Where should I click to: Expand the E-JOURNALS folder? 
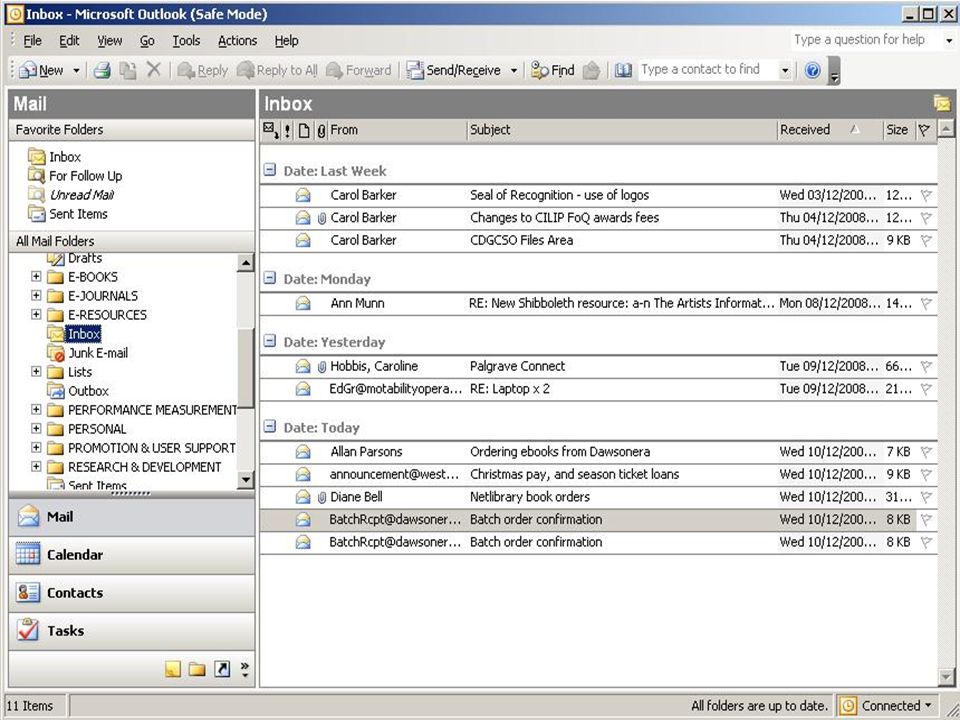tap(36, 296)
